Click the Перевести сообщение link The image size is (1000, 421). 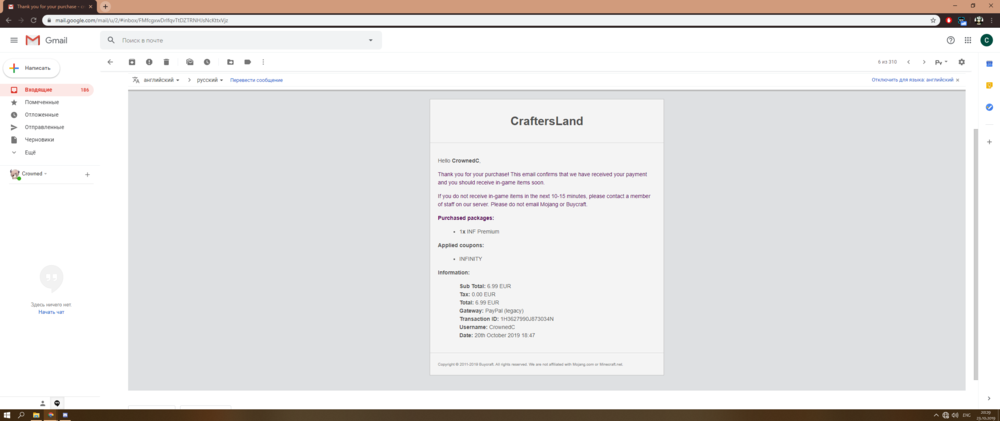point(256,80)
